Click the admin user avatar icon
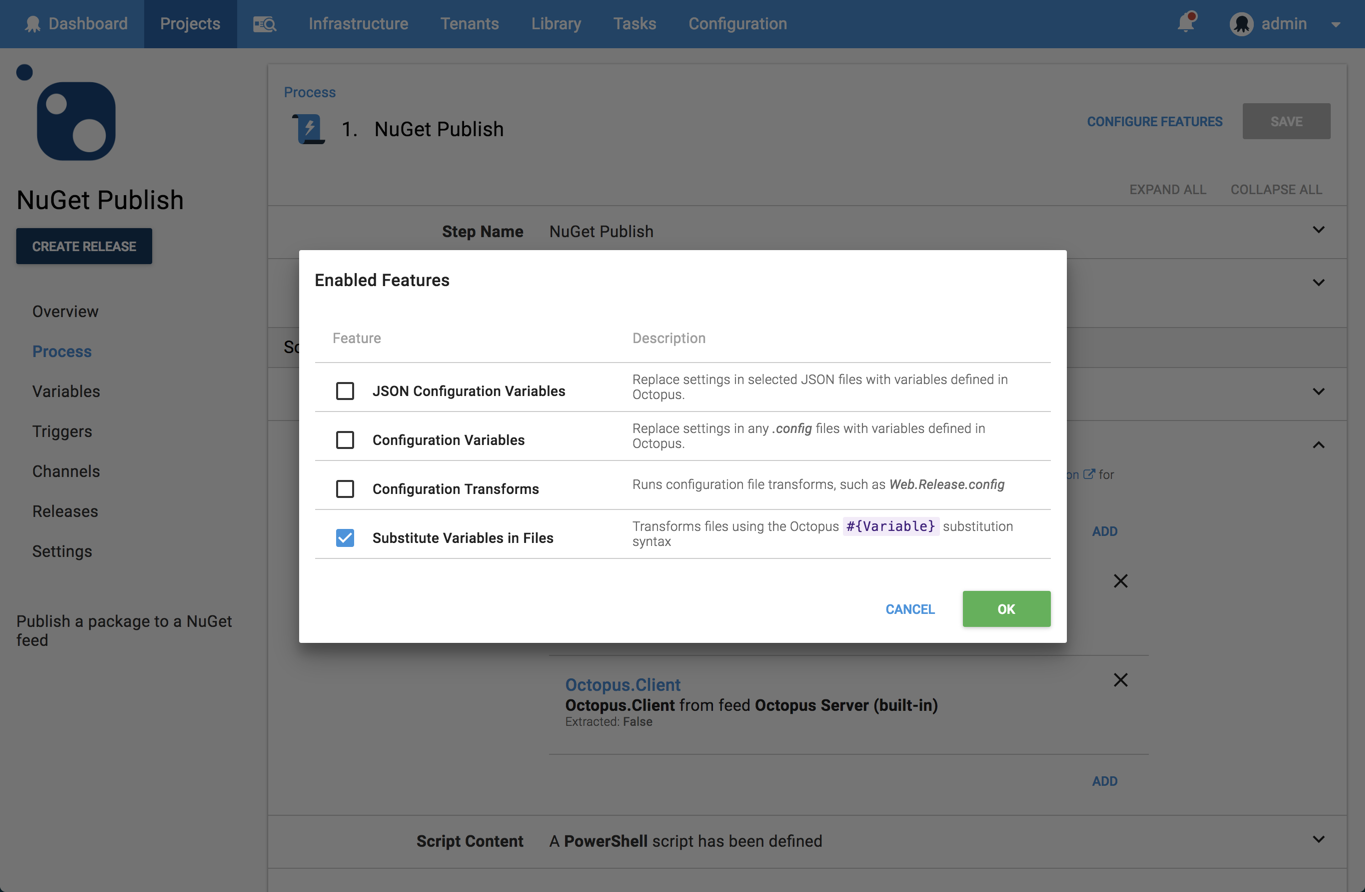The height and width of the screenshot is (892, 1365). click(x=1241, y=24)
